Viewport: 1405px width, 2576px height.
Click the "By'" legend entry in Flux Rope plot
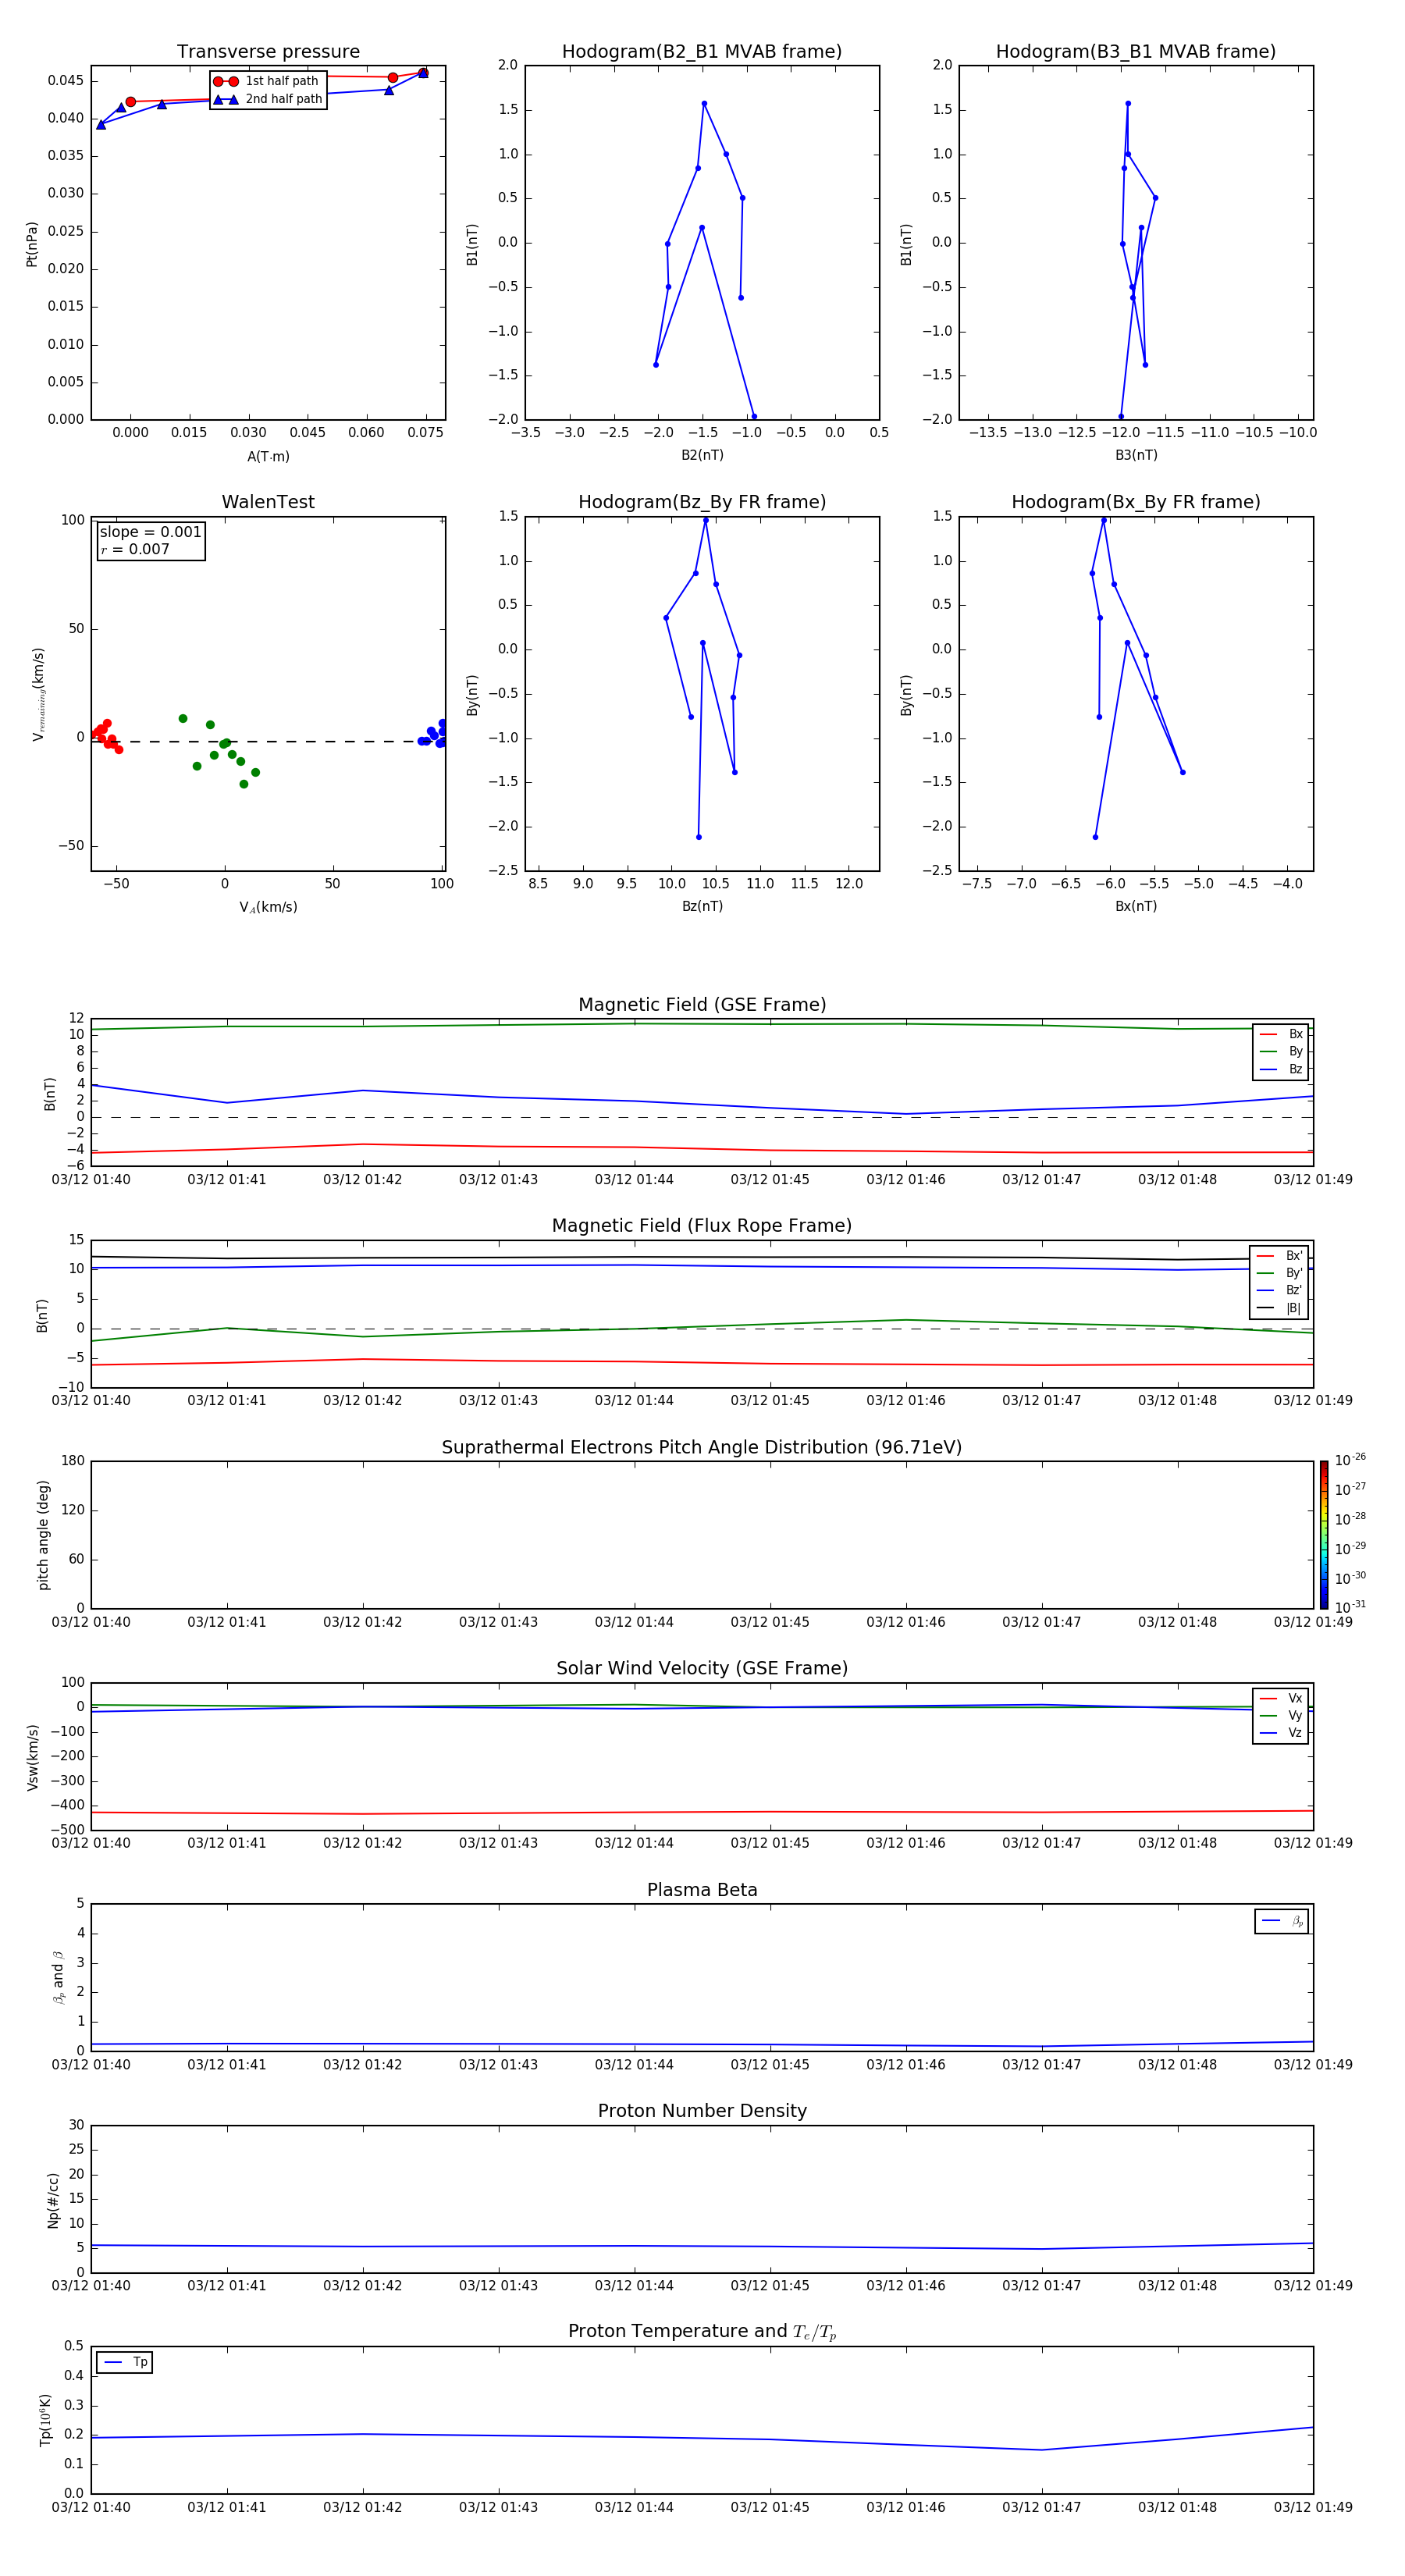1280,1273
